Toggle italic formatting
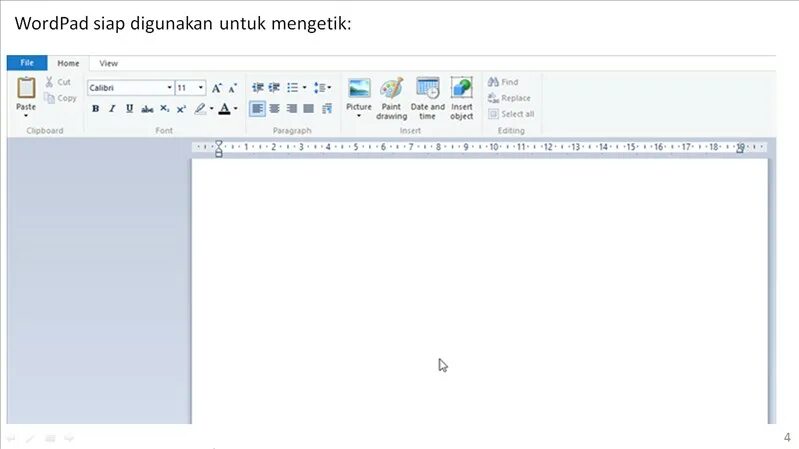The width and height of the screenshot is (799, 449). [x=112, y=109]
